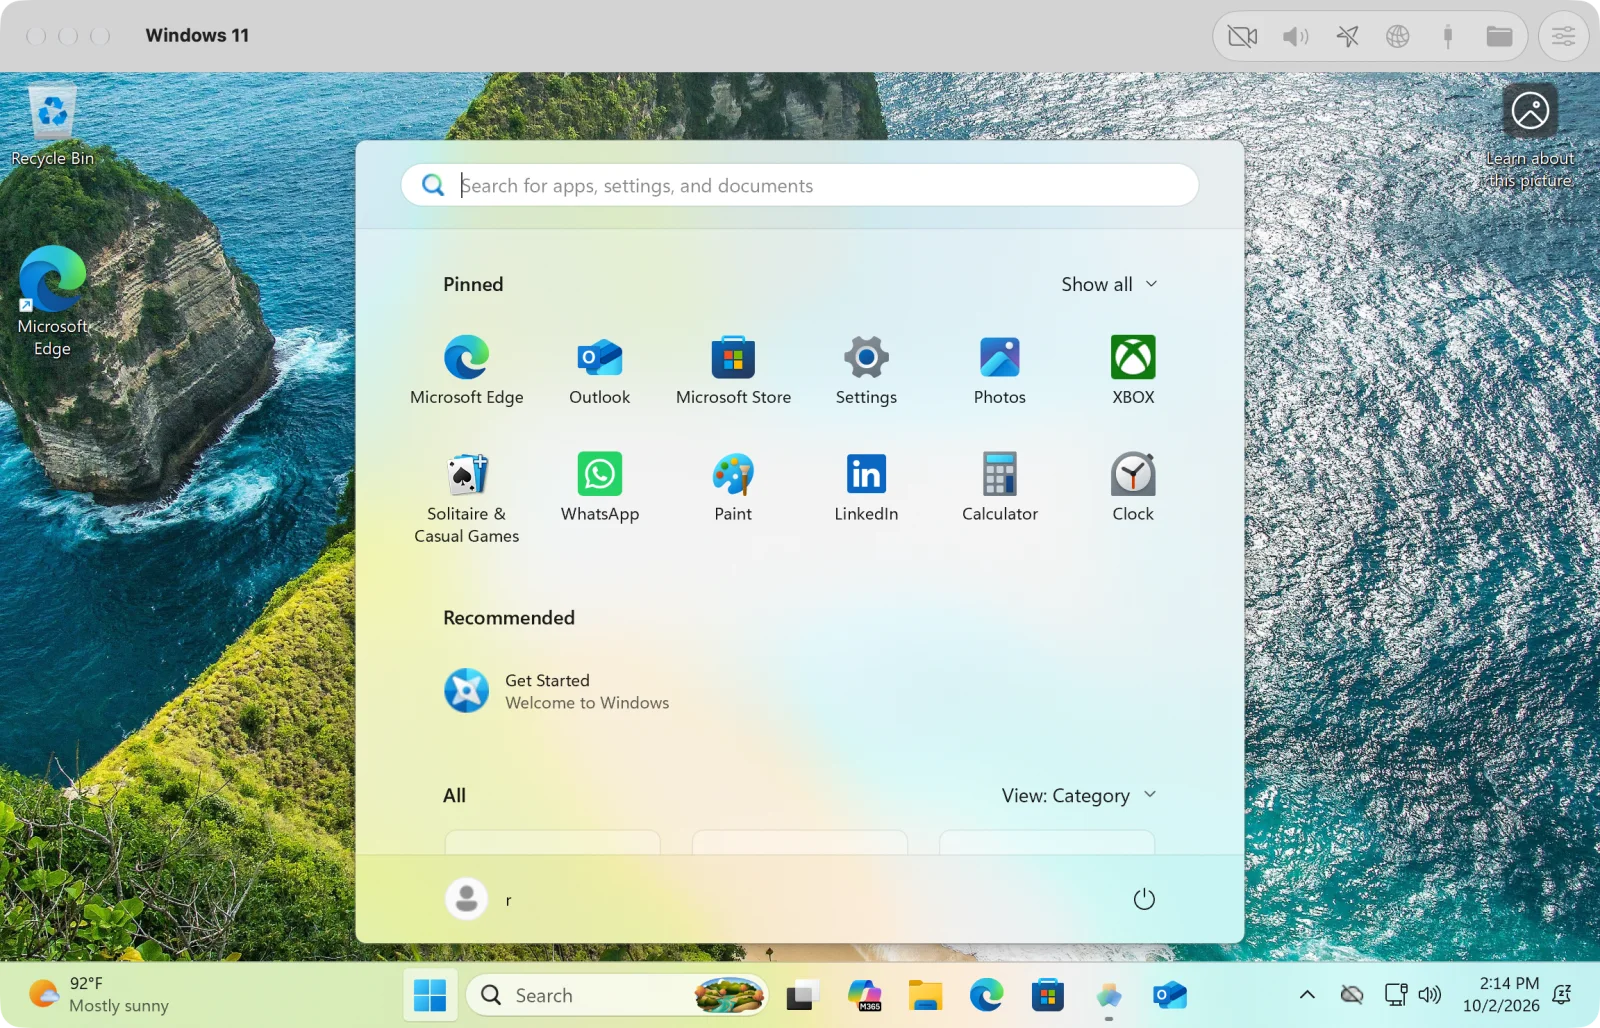Click the network display icon in system tray
This screenshot has width=1600, height=1028.
[x=1395, y=994]
